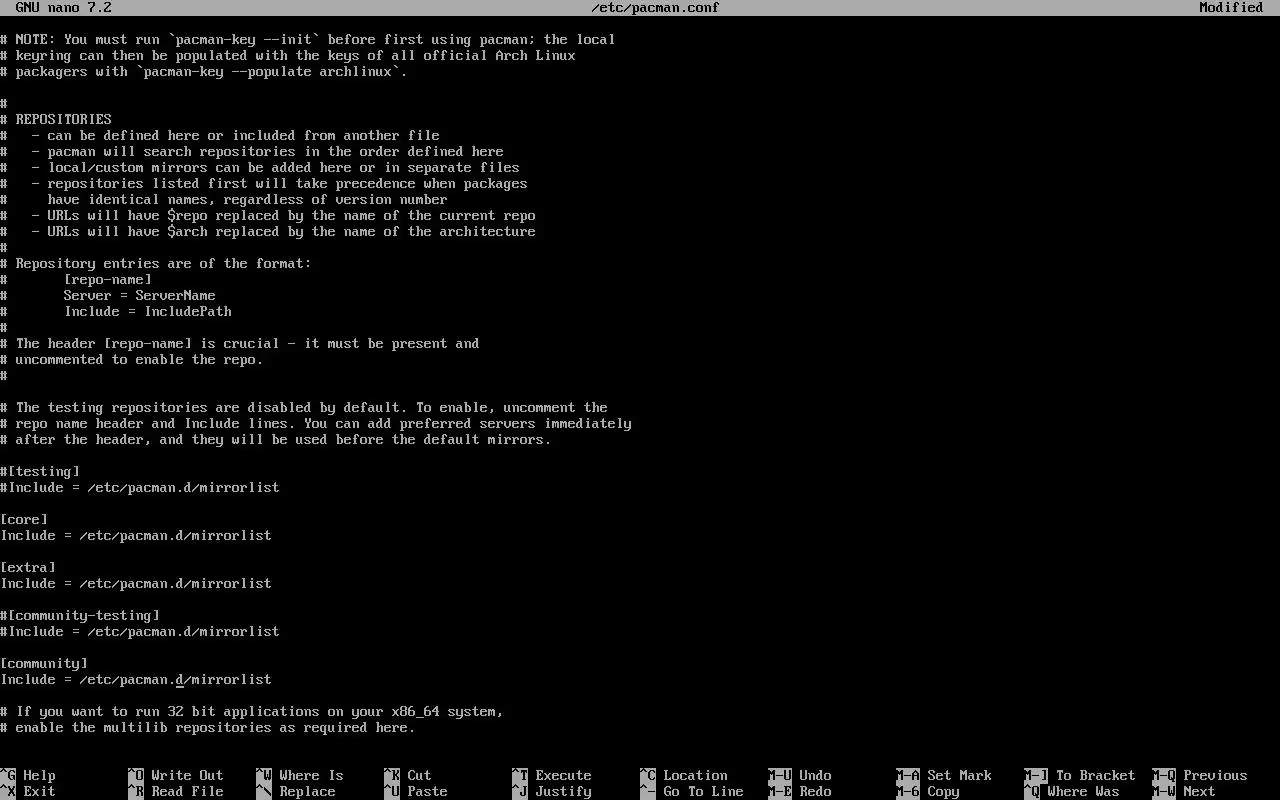Click 'have identical names' comment line
This screenshot has height=800, width=1280.
point(224,199)
